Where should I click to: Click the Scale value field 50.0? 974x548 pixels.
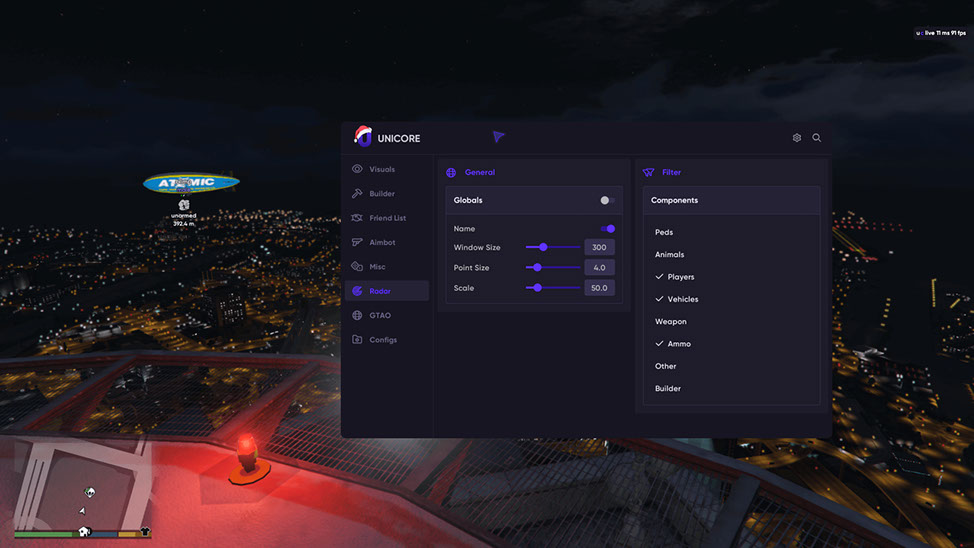click(599, 288)
